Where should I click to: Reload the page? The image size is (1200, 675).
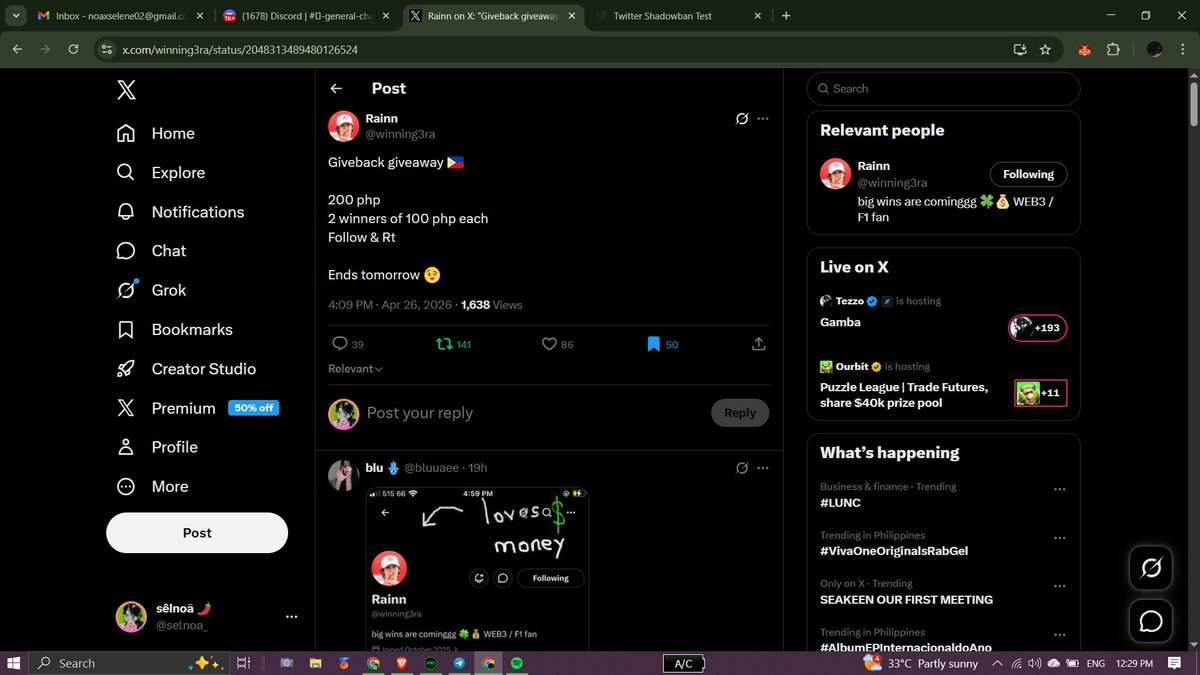73,49
